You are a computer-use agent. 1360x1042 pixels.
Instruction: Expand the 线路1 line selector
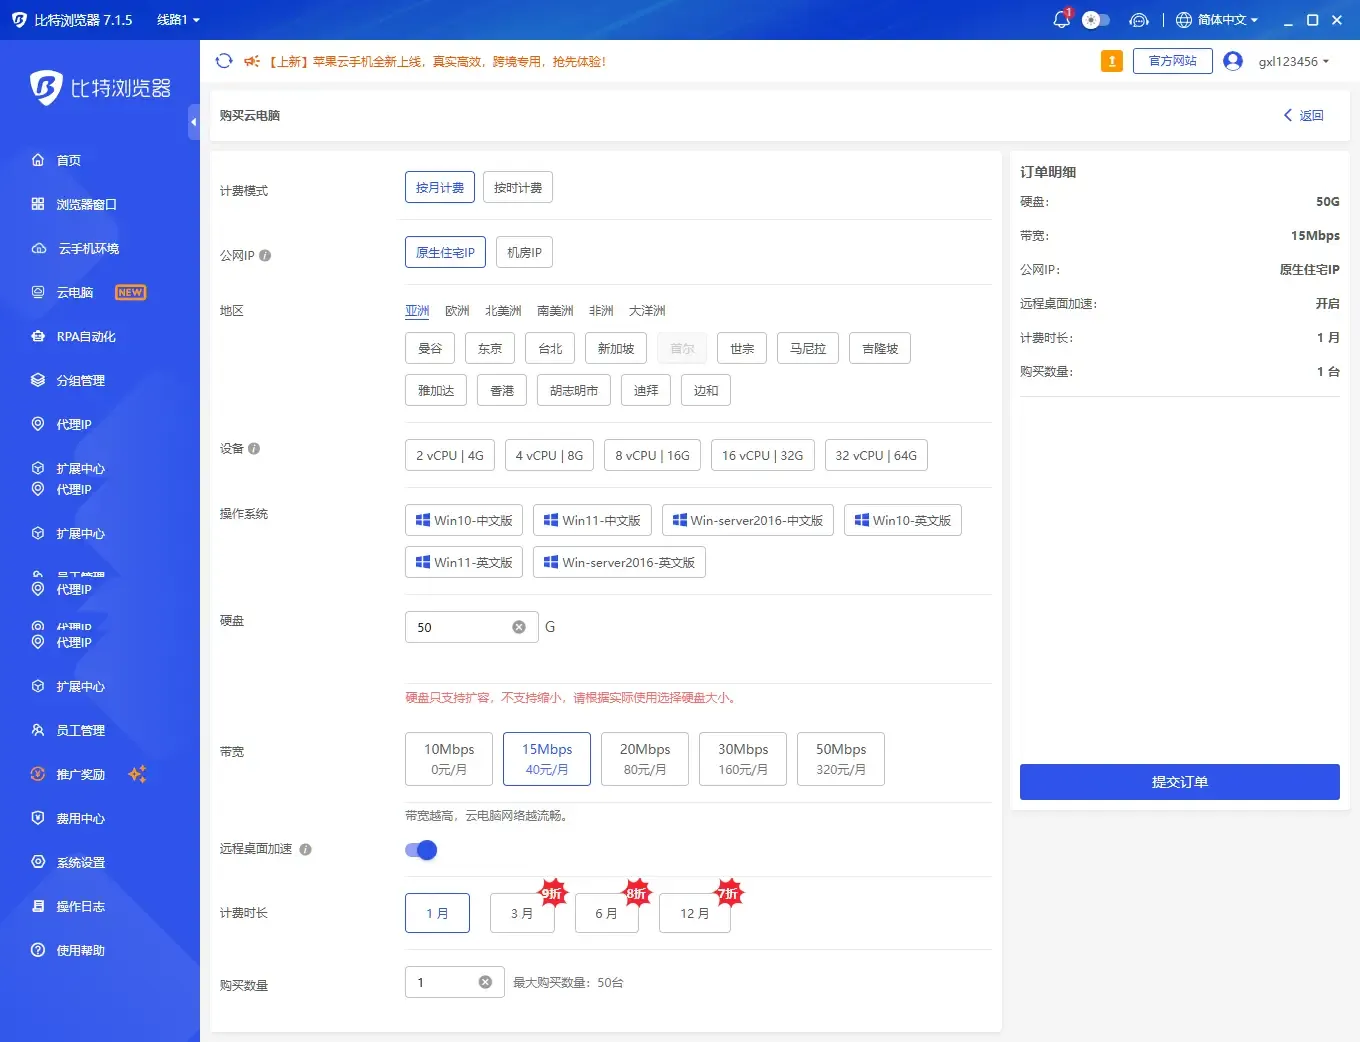click(178, 20)
